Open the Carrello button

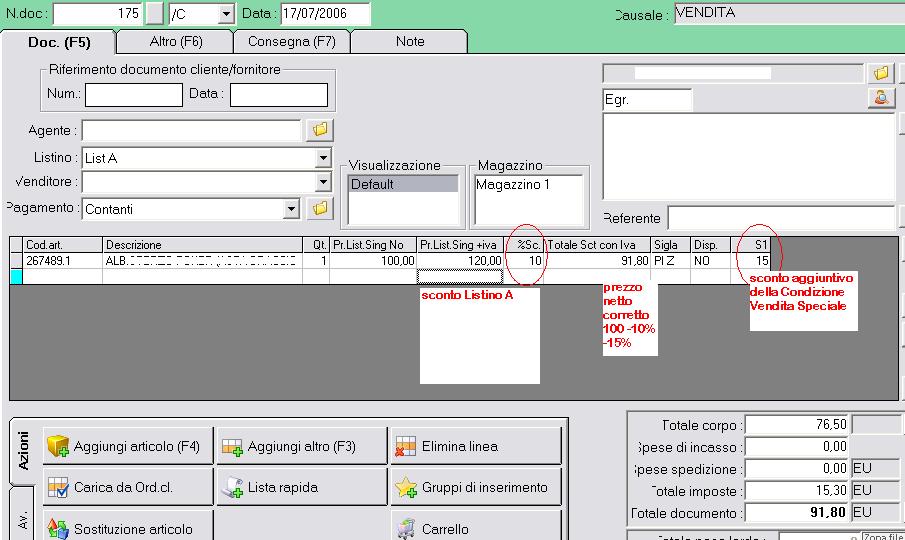tap(476, 526)
